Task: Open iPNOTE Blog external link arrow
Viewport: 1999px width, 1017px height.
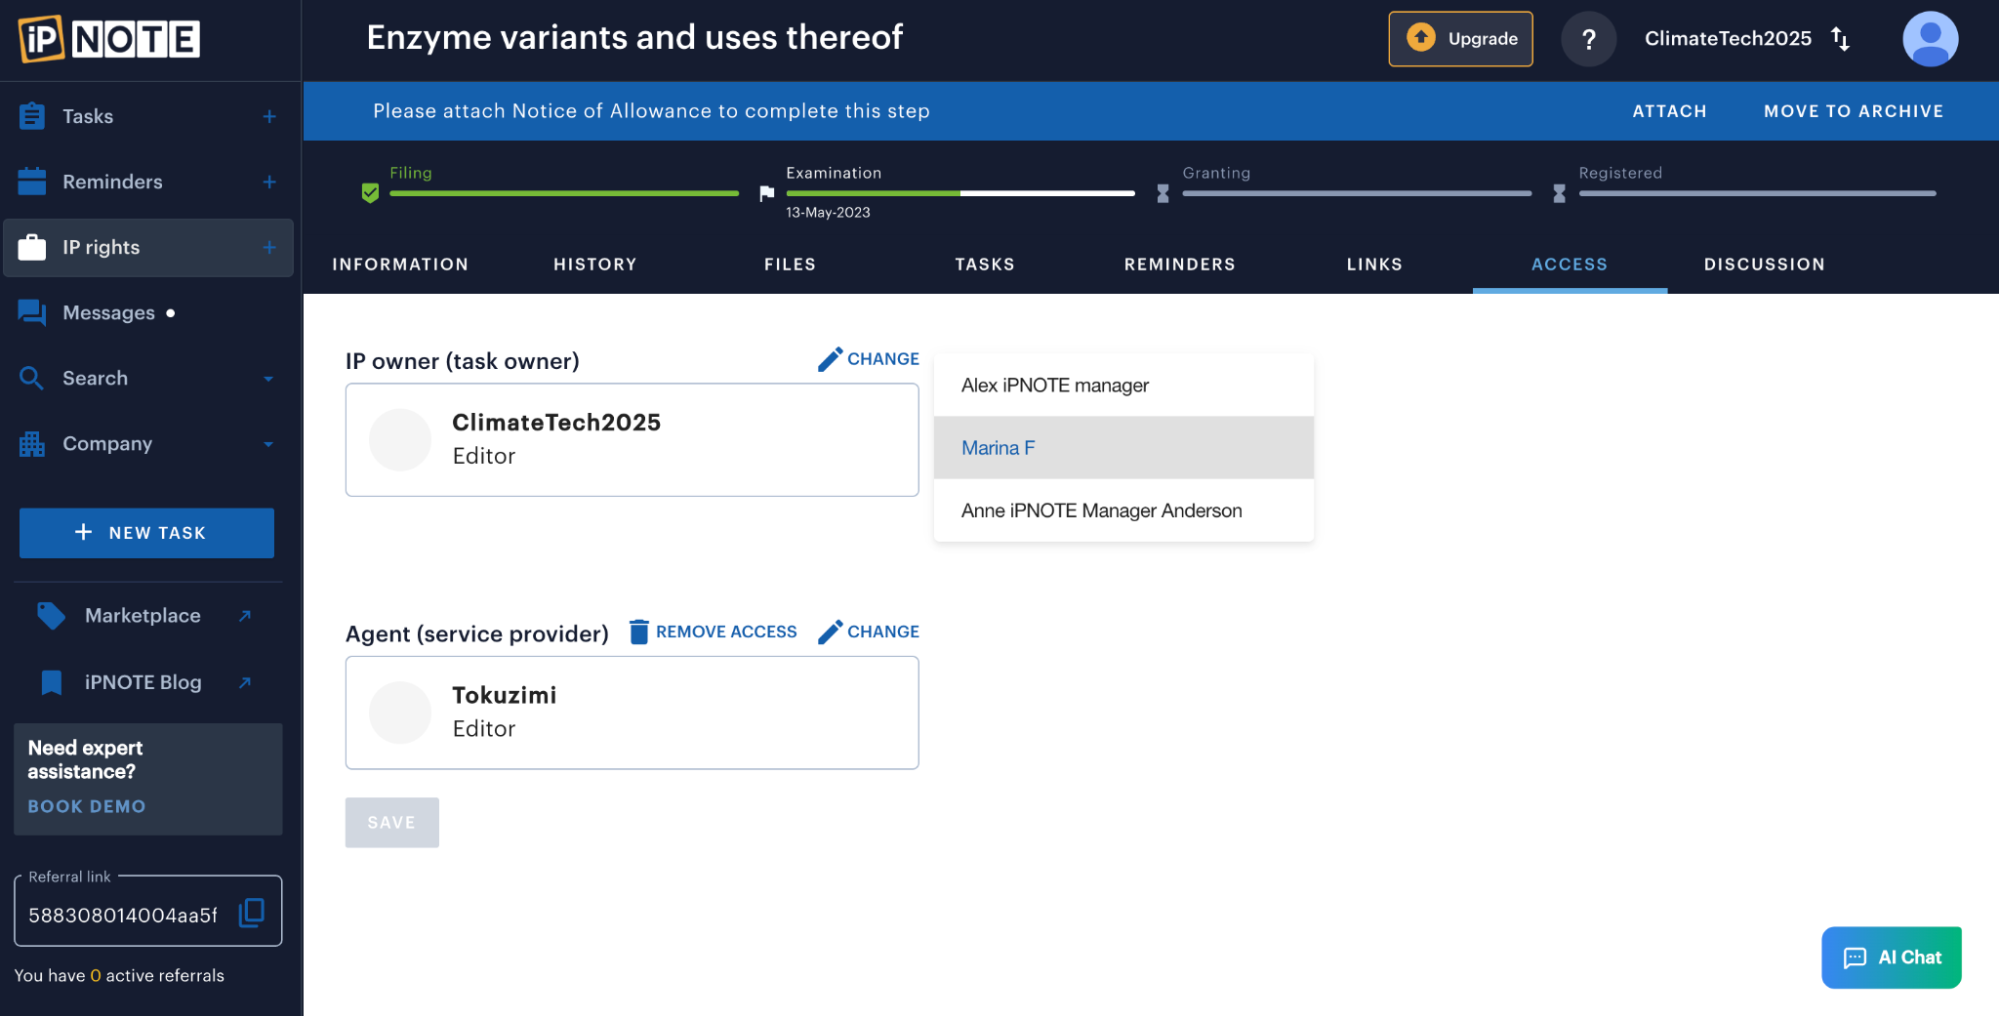Action: 245,682
